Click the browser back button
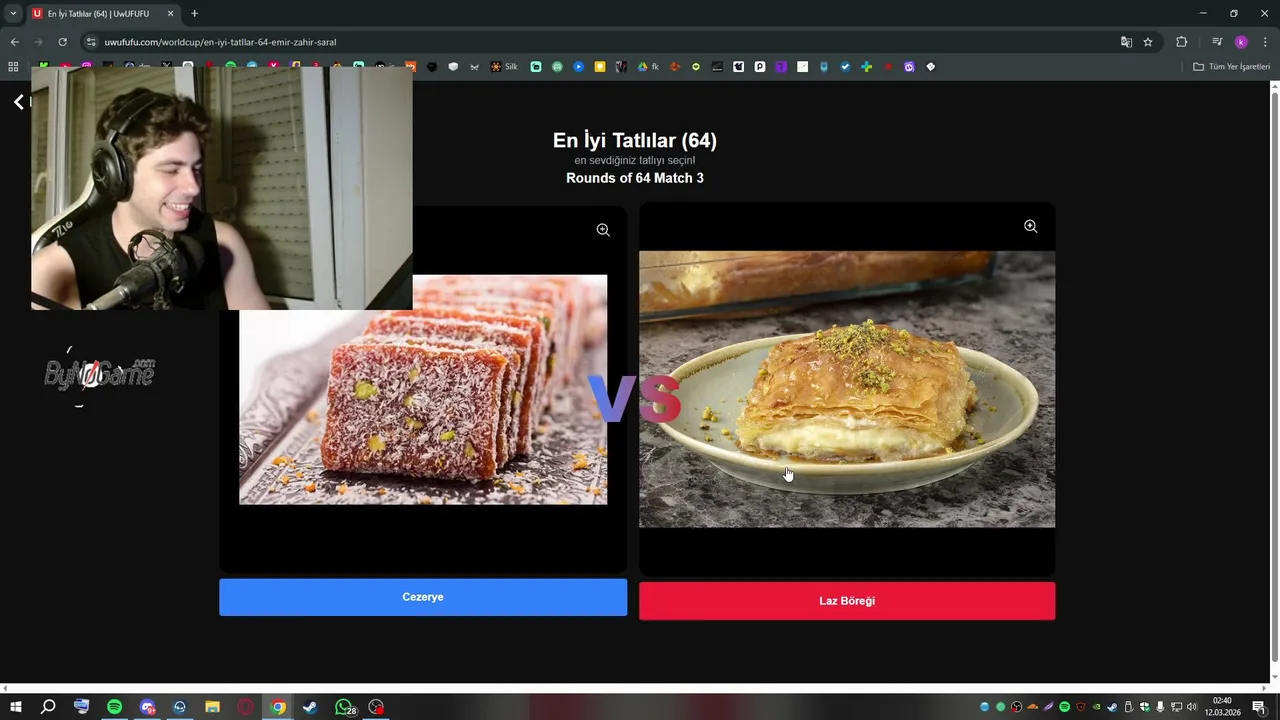 click(x=14, y=42)
